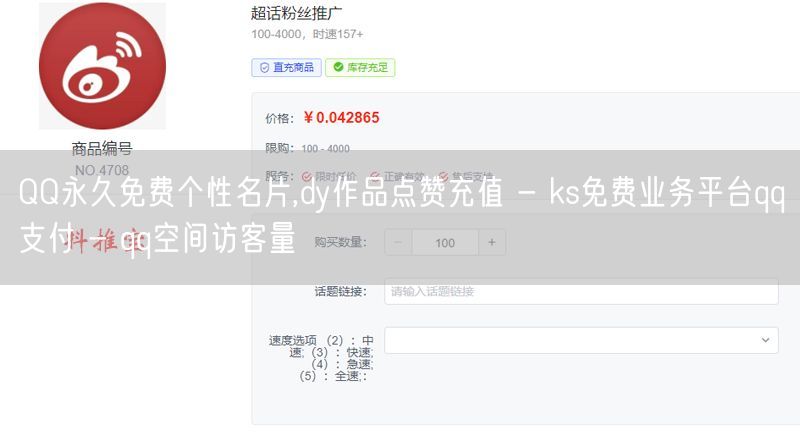Click the 售后支持 service check icon
800x436 pixels.
coord(443,176)
